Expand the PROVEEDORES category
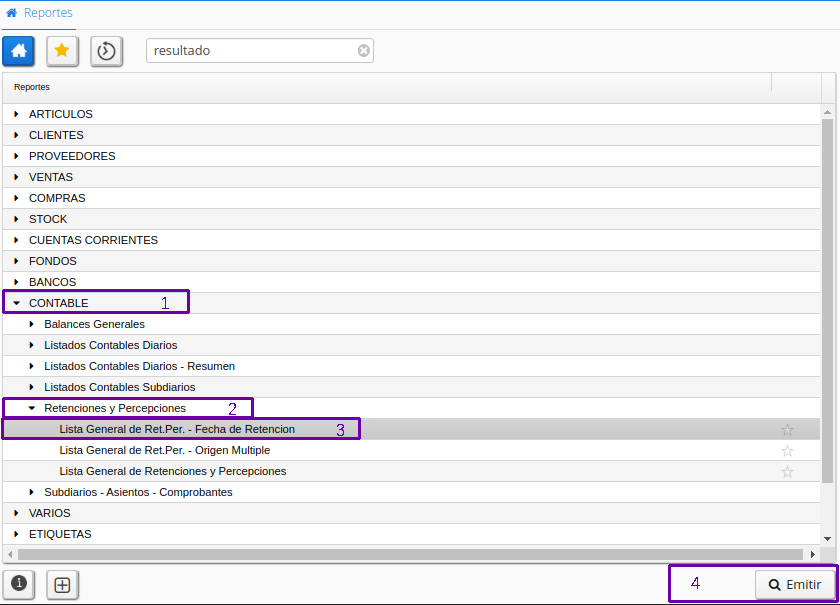 pyautogui.click(x=16, y=156)
